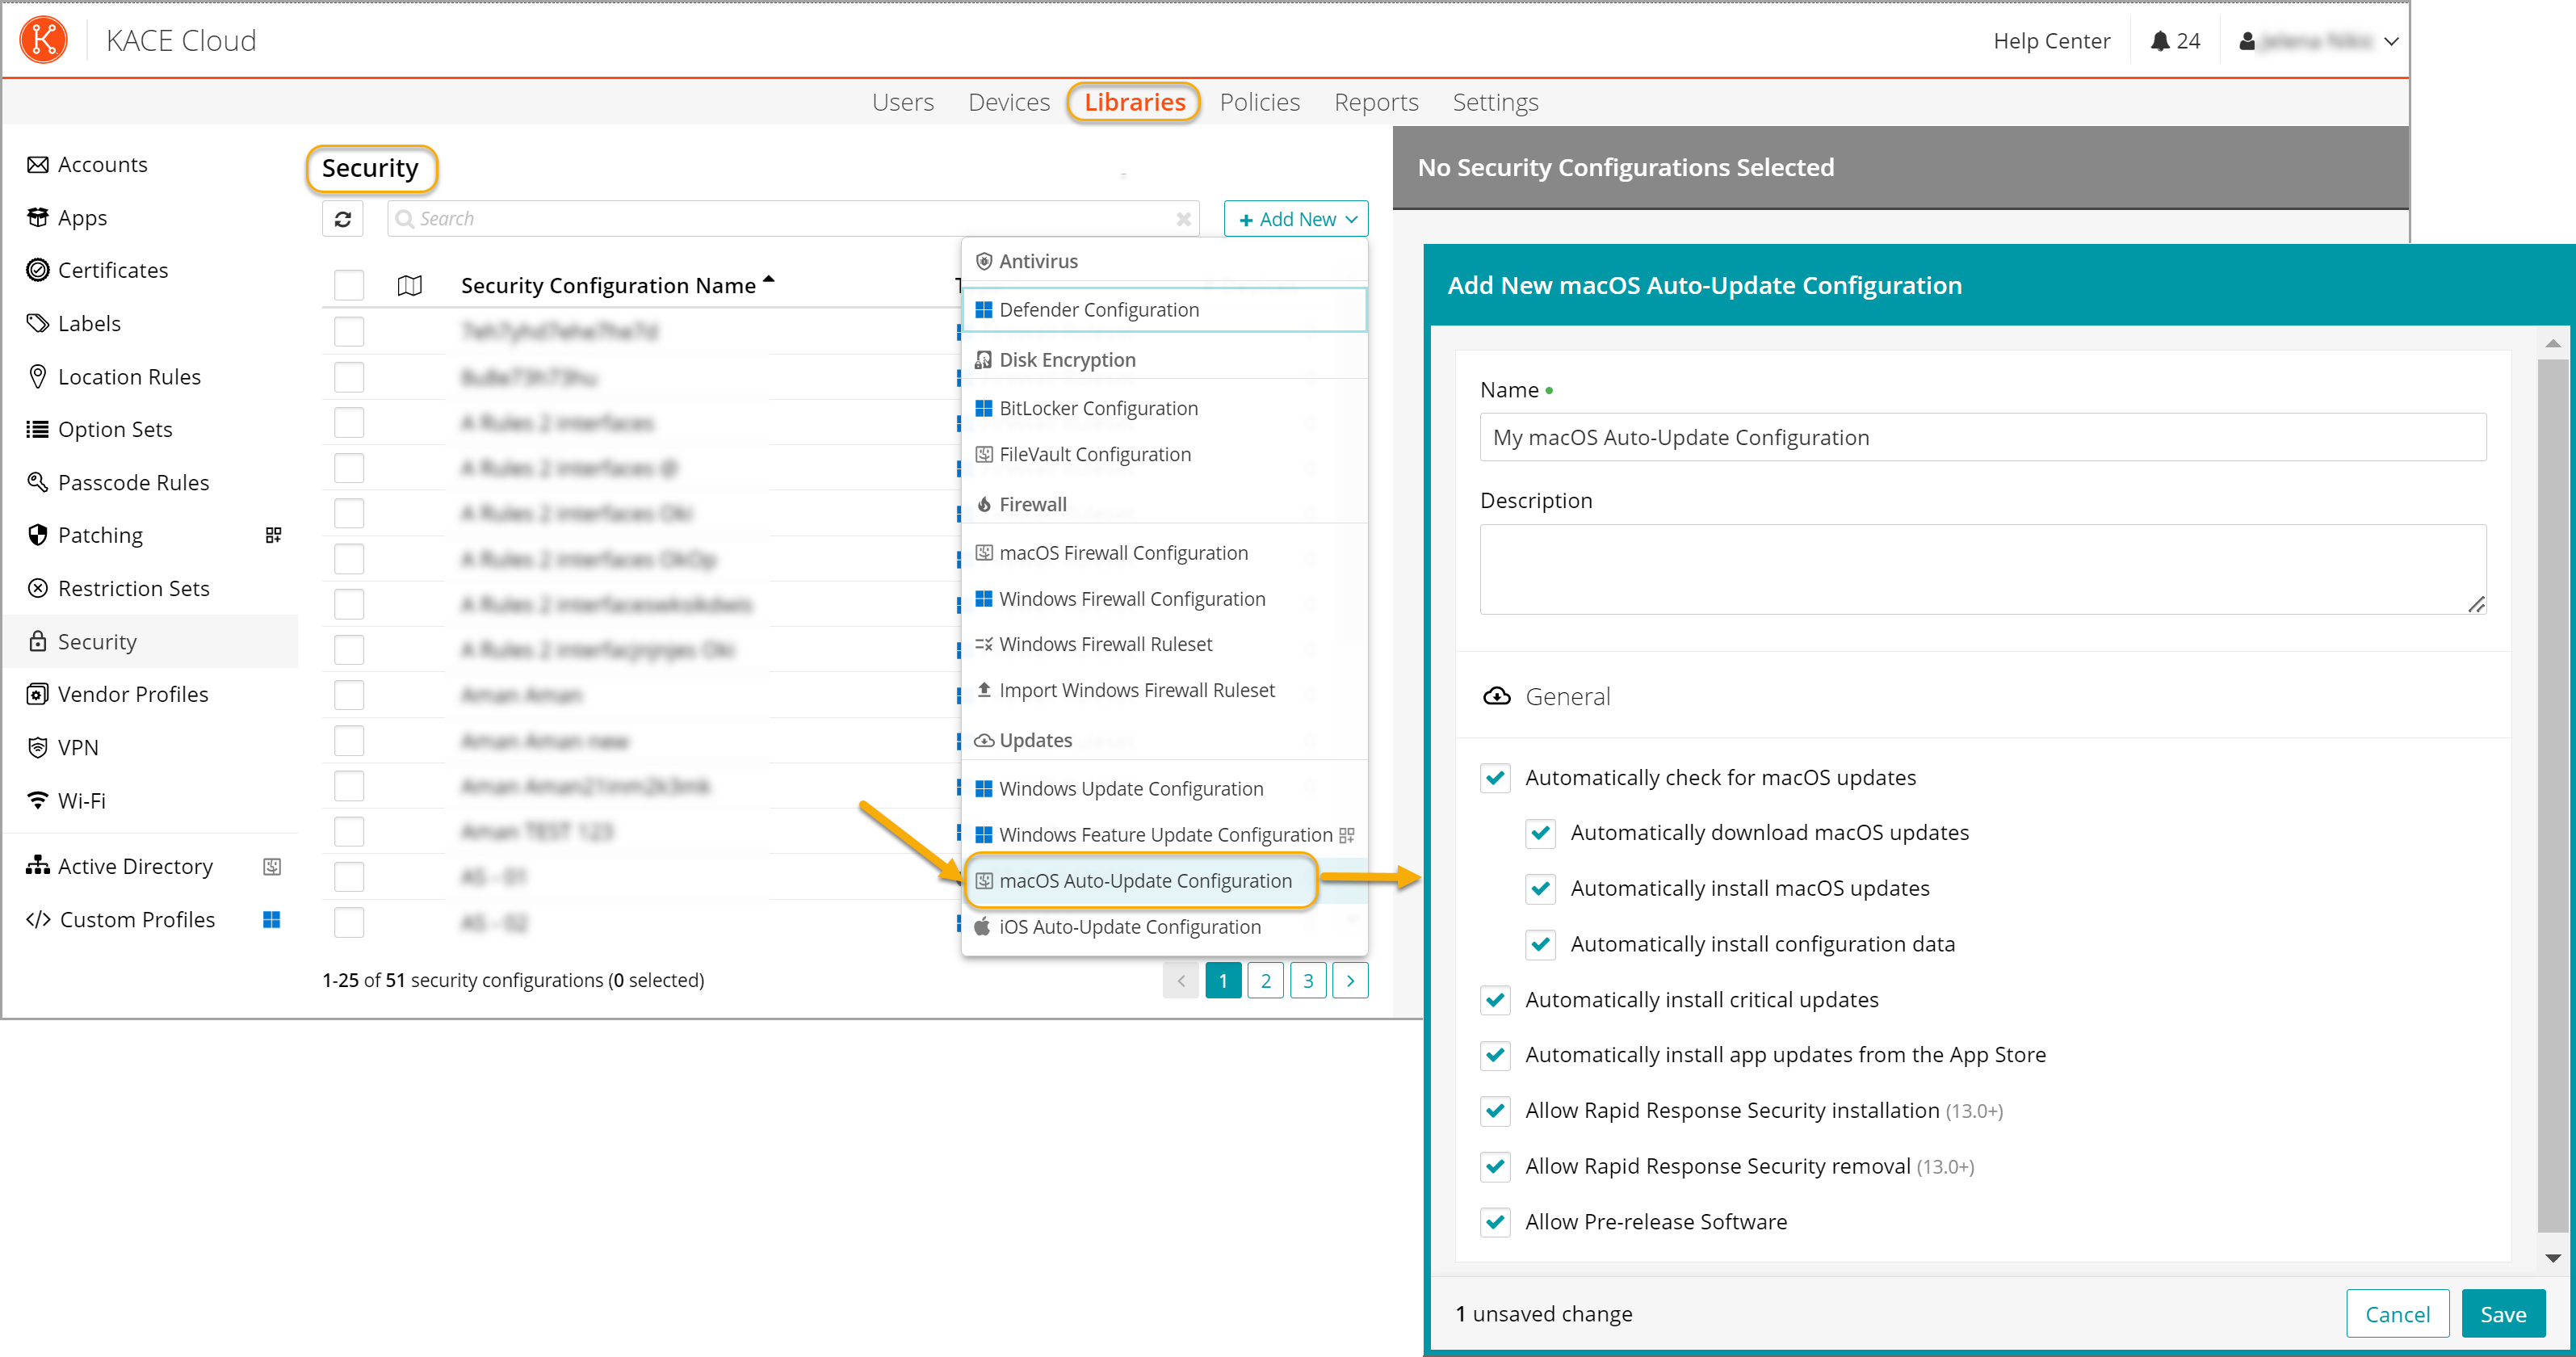Screen dimensions: 2576x1357
Task: Click the notification bell icon
Action: click(2159, 41)
